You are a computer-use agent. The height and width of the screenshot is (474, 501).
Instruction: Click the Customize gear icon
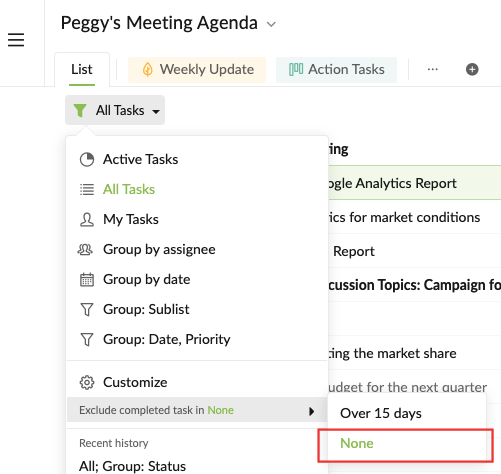click(x=87, y=382)
